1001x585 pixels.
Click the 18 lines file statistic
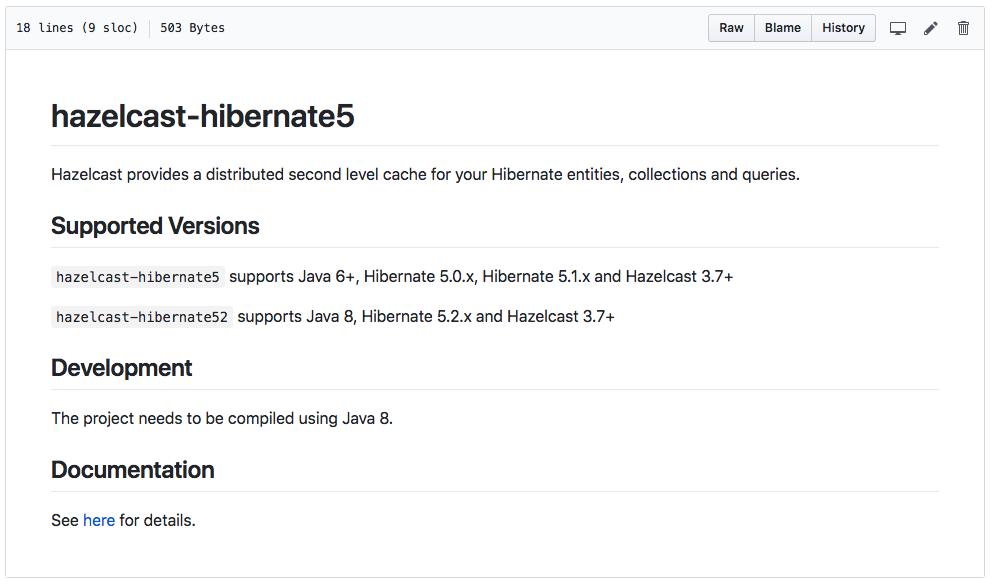(45, 28)
